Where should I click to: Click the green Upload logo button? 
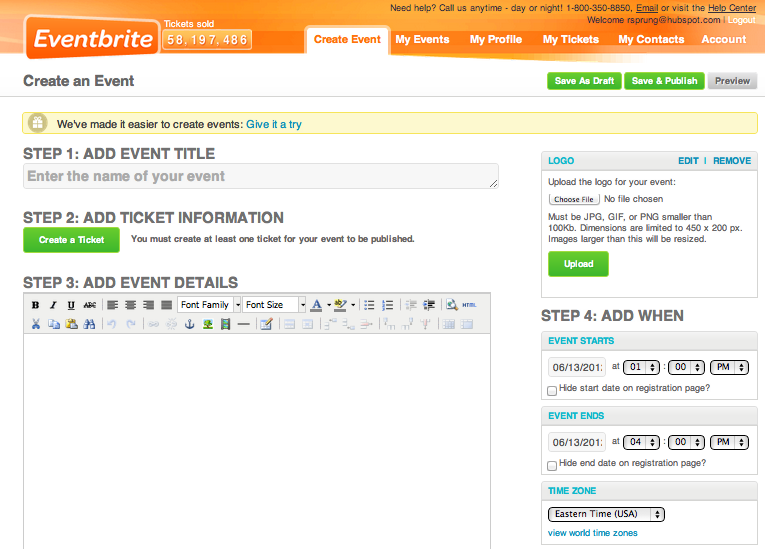(x=578, y=264)
